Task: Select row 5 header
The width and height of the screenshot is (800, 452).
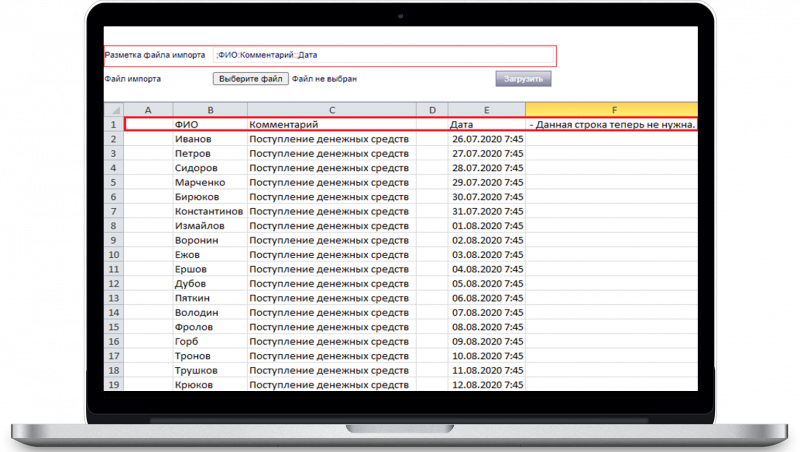Action: [114, 183]
